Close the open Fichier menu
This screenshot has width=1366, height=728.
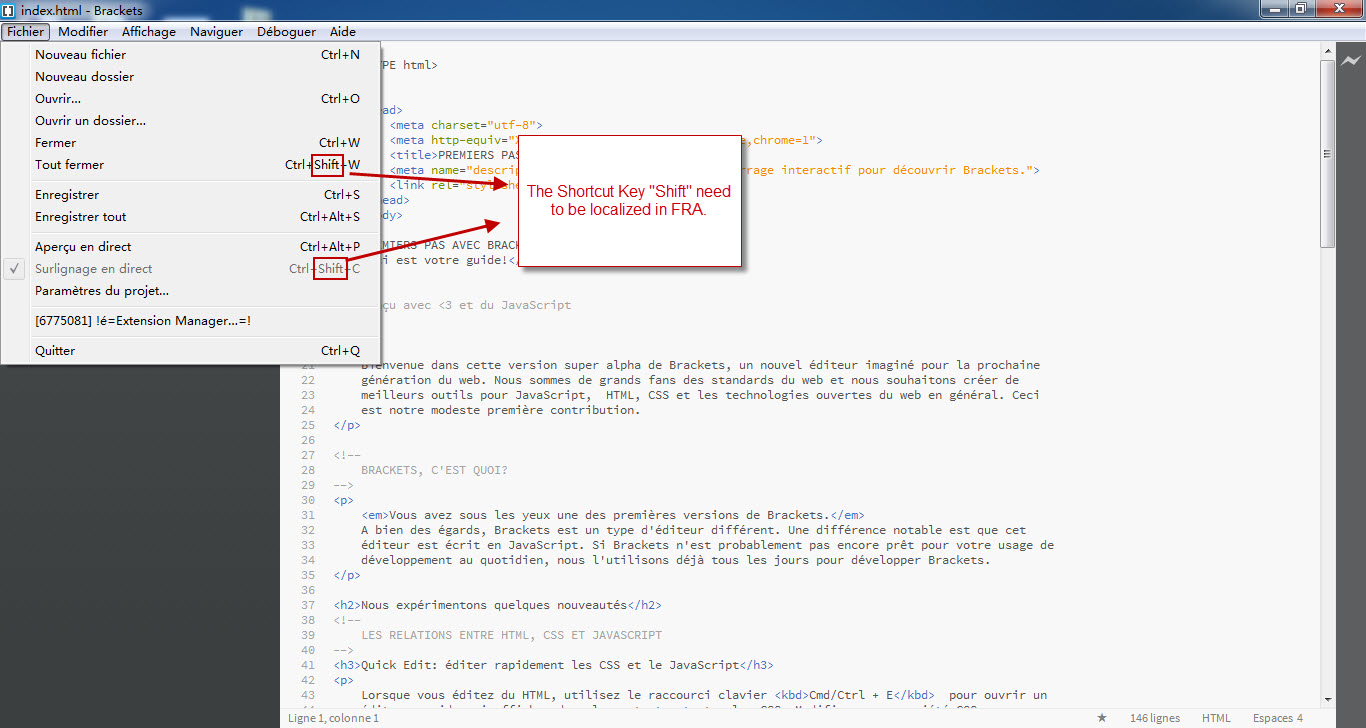pyautogui.click(x=25, y=31)
